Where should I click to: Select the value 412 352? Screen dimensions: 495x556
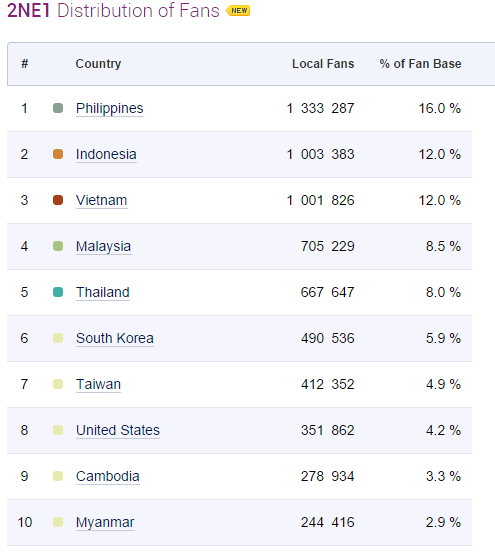pos(328,384)
